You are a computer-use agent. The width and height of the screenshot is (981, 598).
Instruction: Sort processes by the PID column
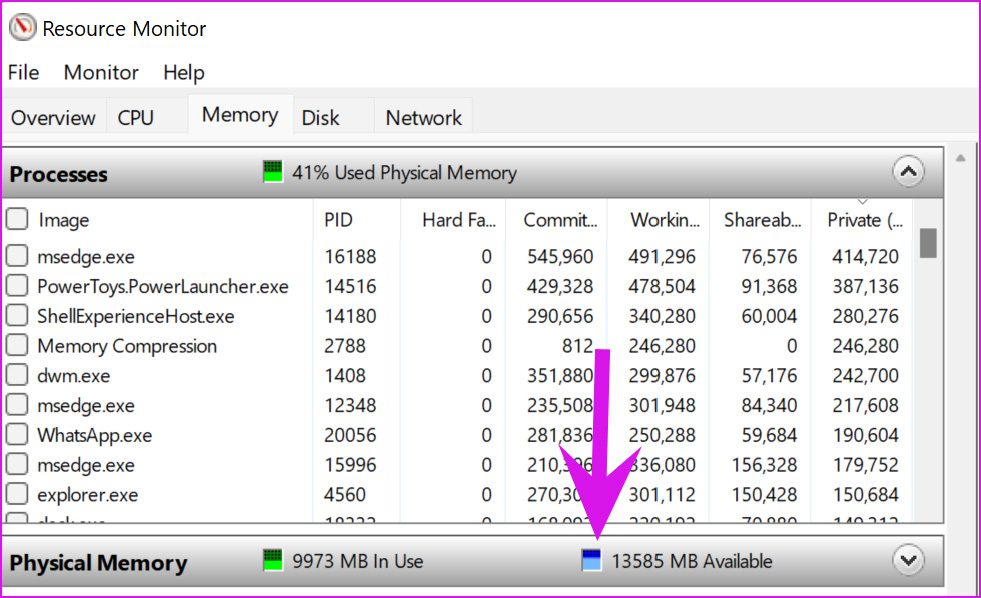(340, 219)
